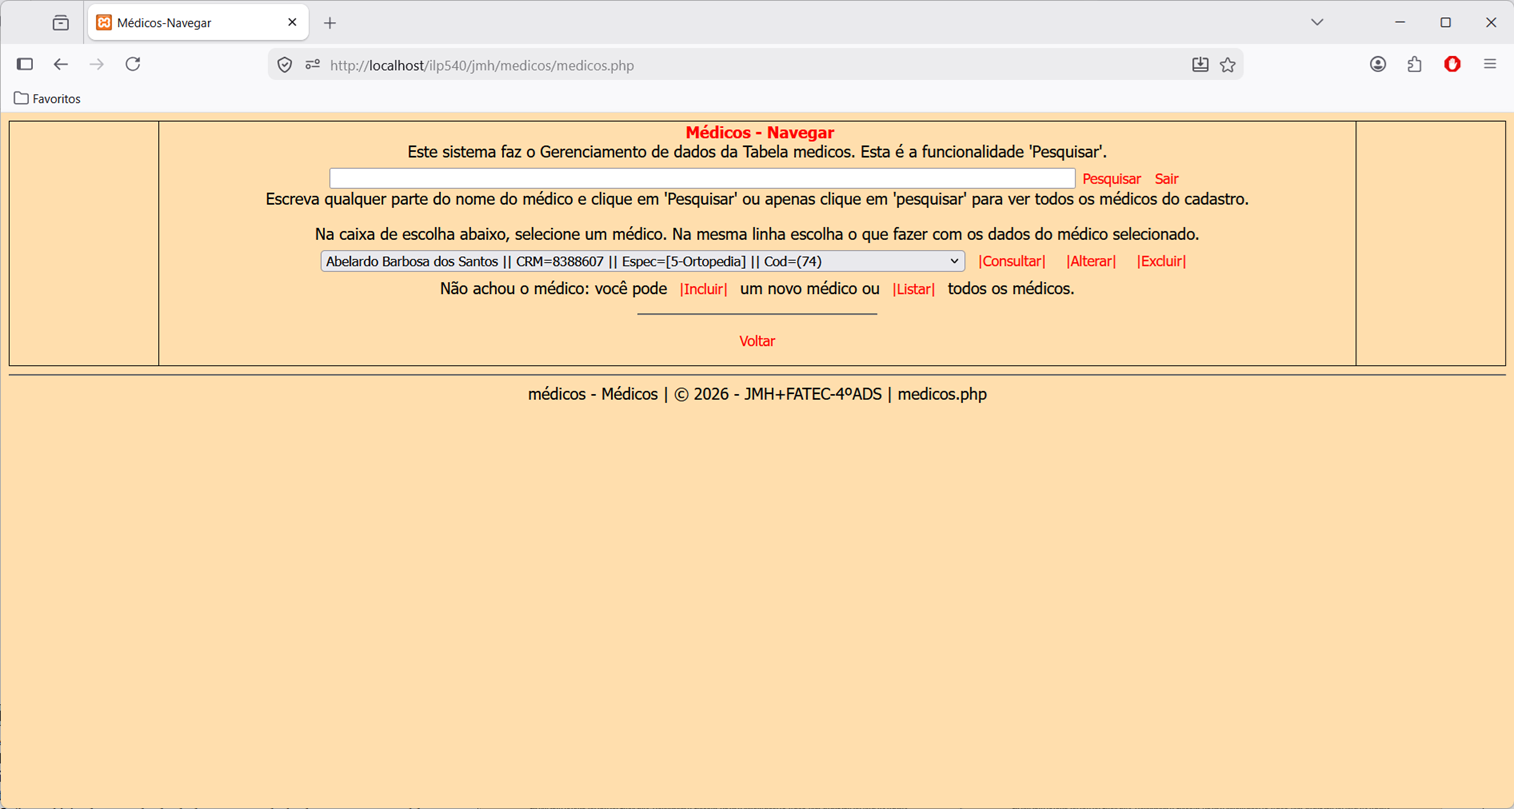Click the 'Médicos - Navegar' heading
This screenshot has width=1514, height=809.
click(759, 132)
